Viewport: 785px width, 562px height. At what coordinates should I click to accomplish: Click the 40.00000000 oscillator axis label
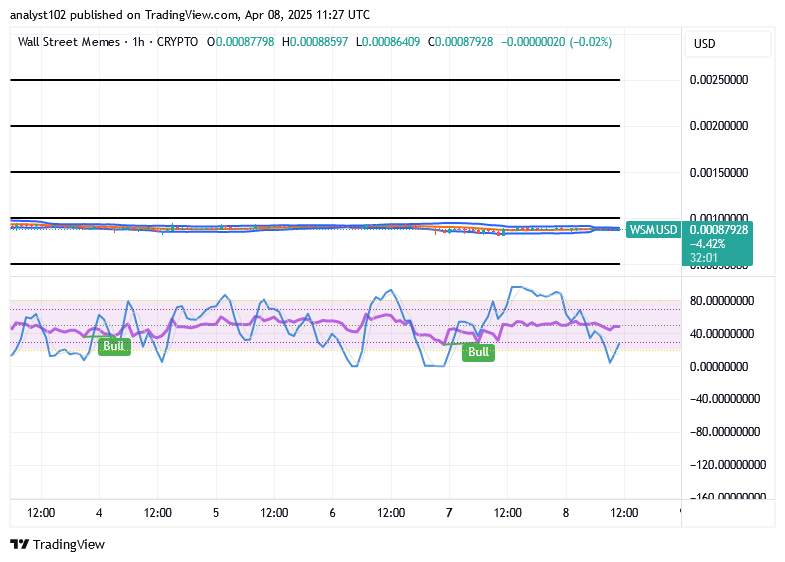[722, 334]
